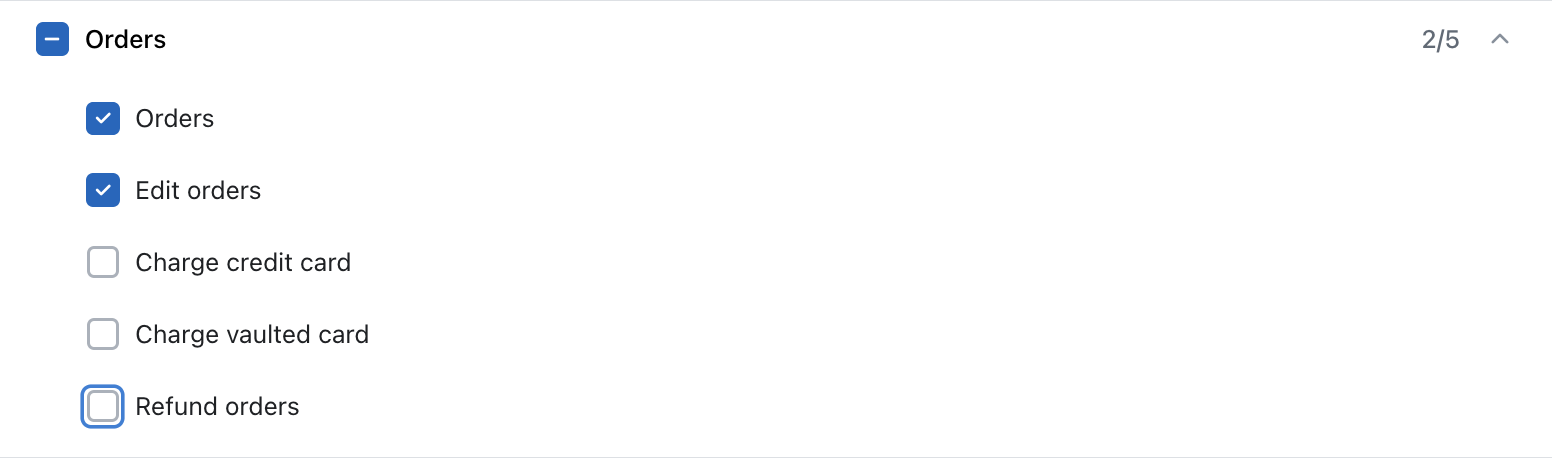
Task: Click the "Charge credit card" label text
Action: [243, 263]
